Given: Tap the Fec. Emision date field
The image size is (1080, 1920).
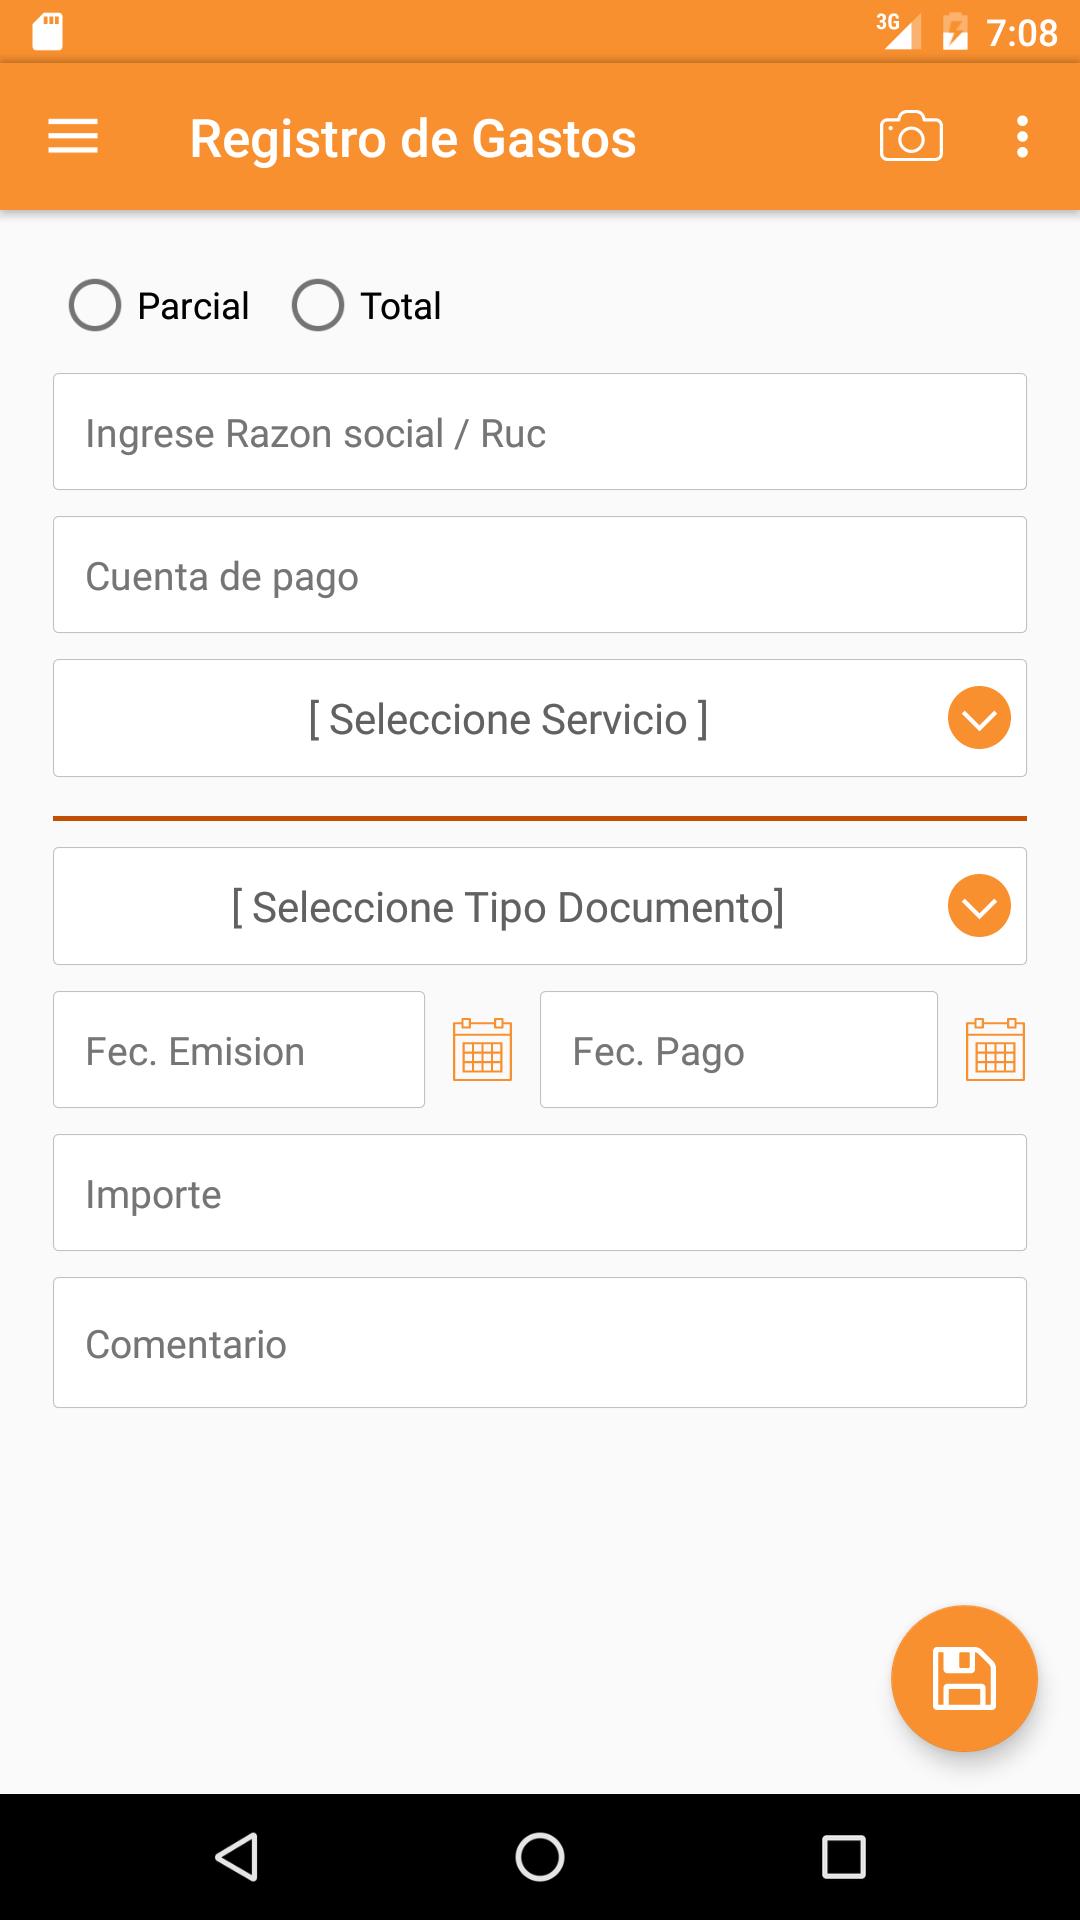Looking at the screenshot, I should pyautogui.click(x=239, y=1050).
